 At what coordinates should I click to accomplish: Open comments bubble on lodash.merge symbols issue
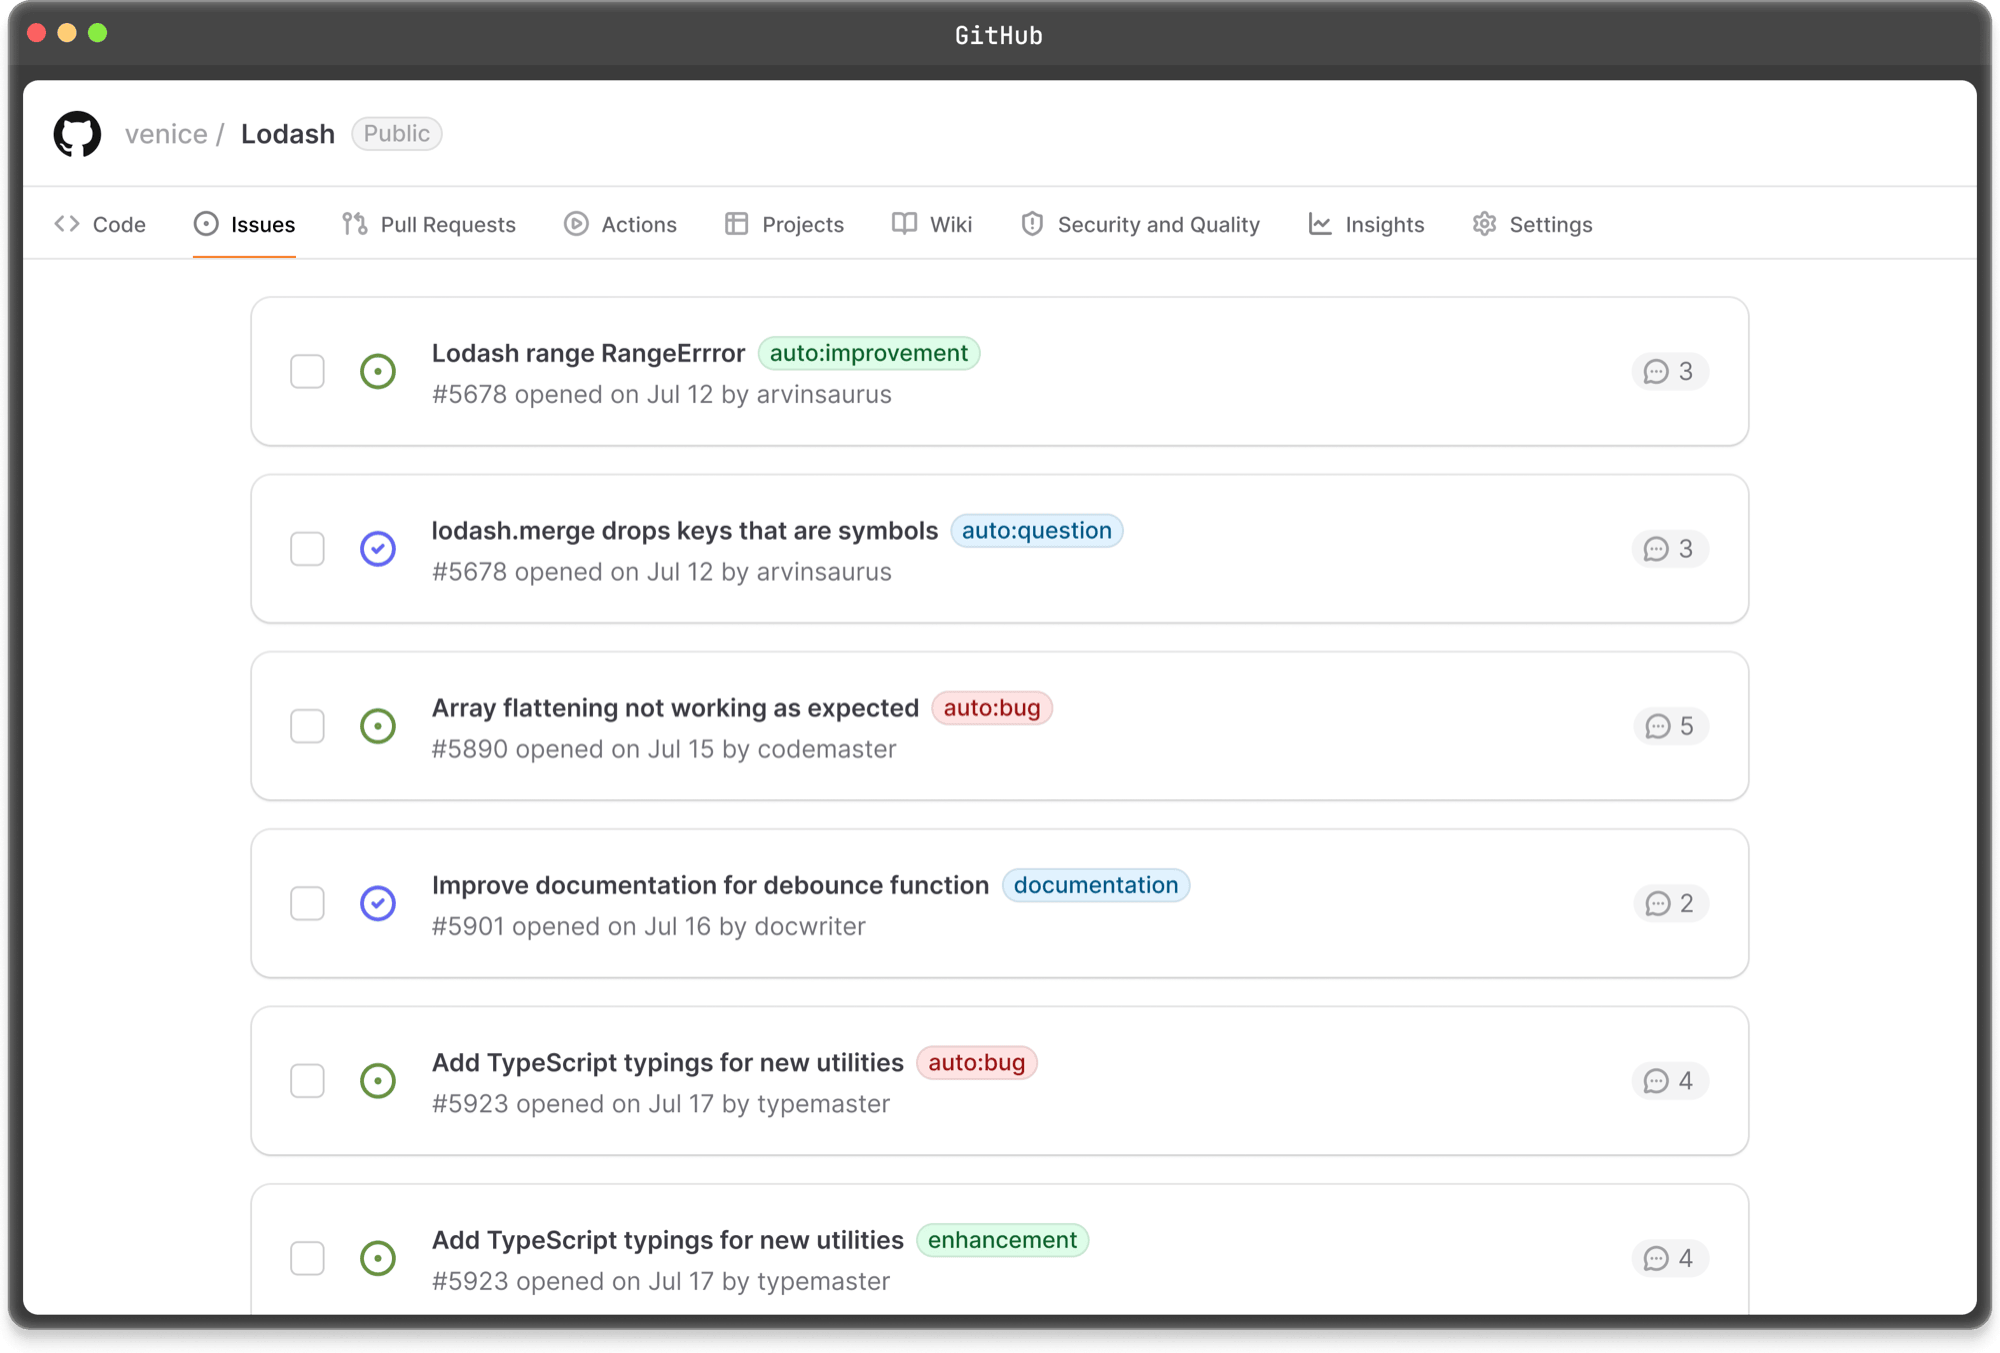[1670, 549]
